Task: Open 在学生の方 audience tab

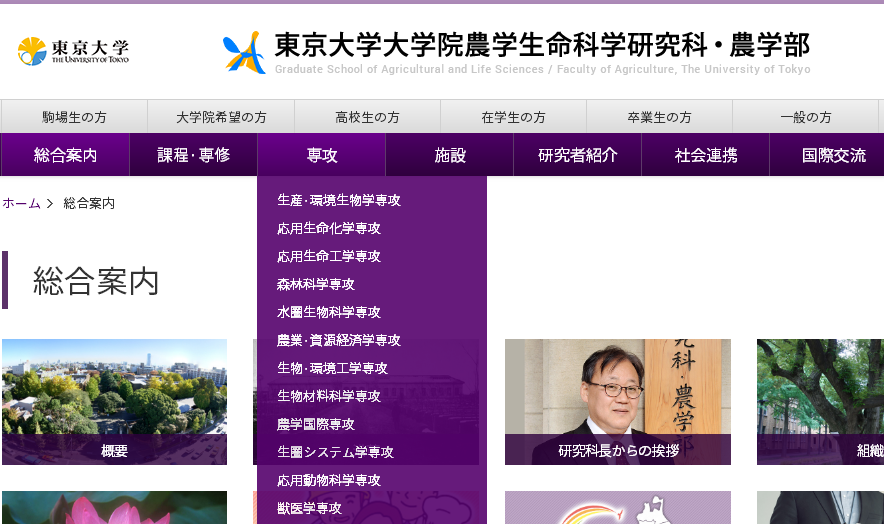Action: coord(513,117)
